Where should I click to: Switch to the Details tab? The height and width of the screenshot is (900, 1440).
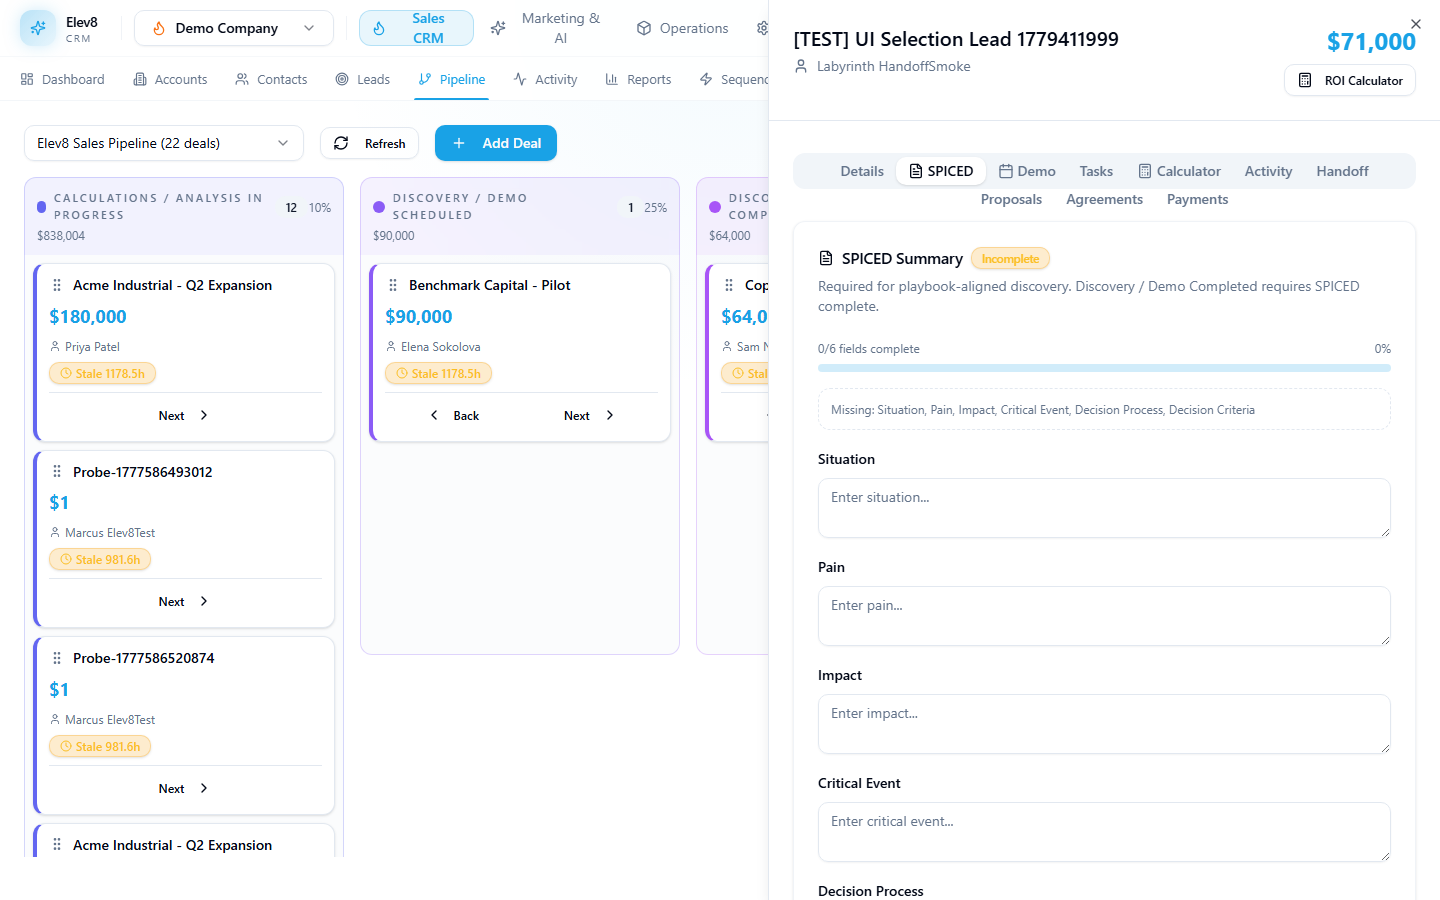tap(862, 171)
